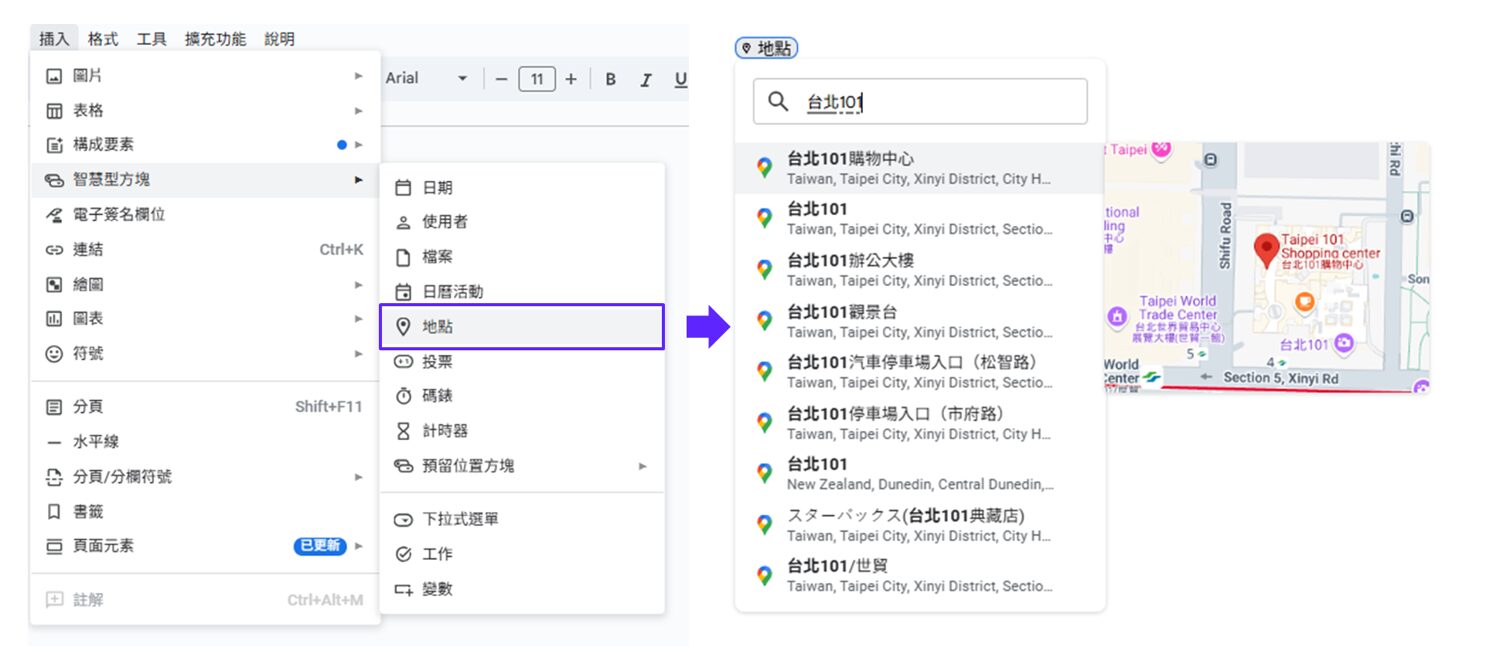The image size is (1500, 672).
Task: Choose 台北101汽車停車場入口（松智路） result
Action: (x=920, y=372)
